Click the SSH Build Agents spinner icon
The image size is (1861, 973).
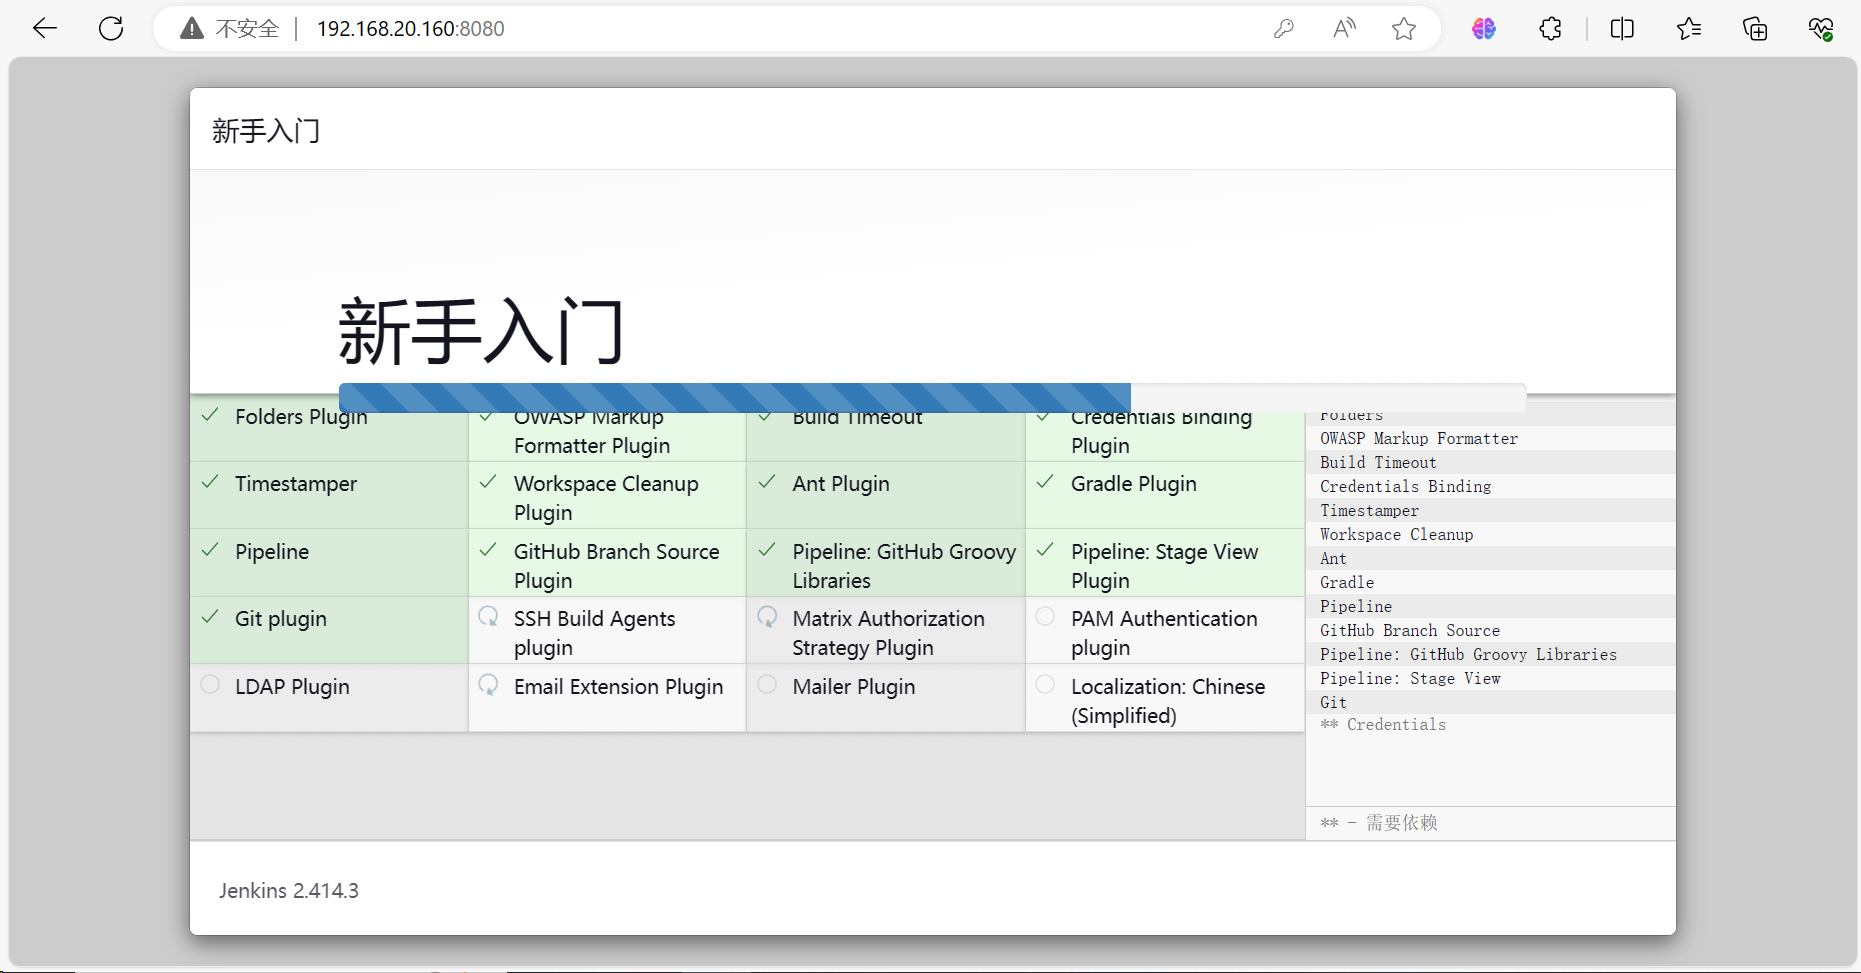(x=488, y=616)
